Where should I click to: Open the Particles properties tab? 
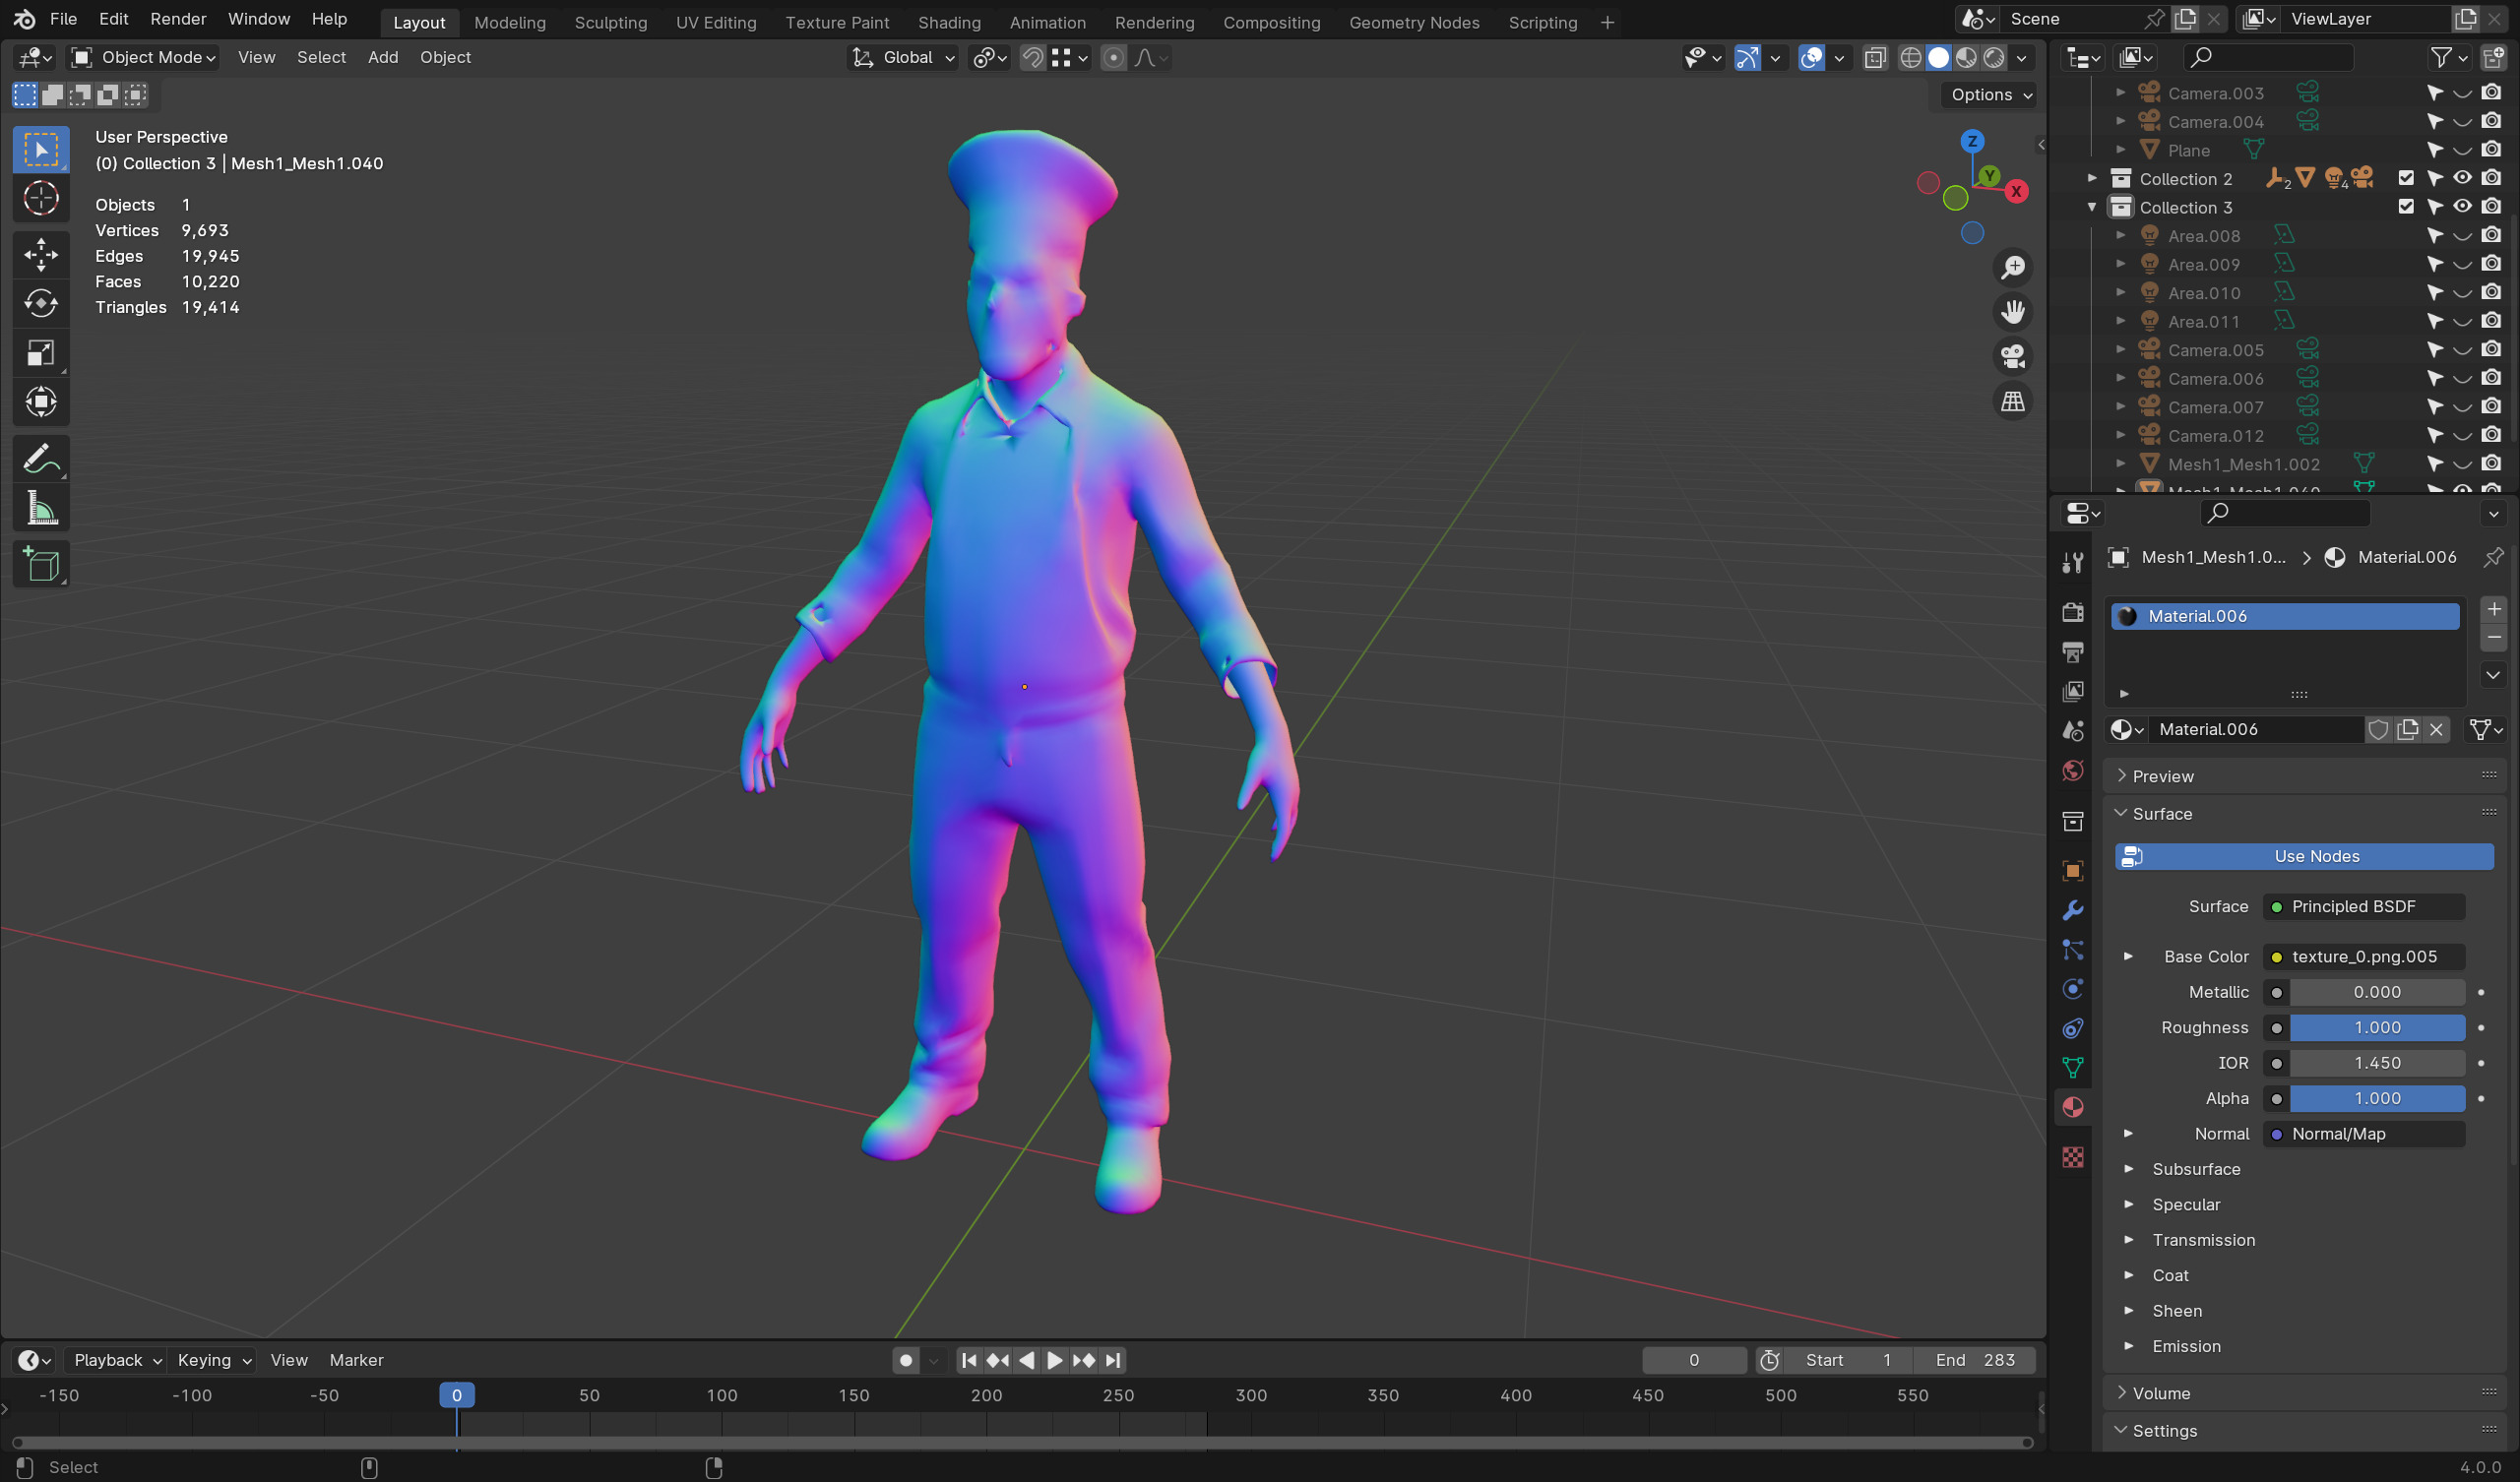point(2073,950)
